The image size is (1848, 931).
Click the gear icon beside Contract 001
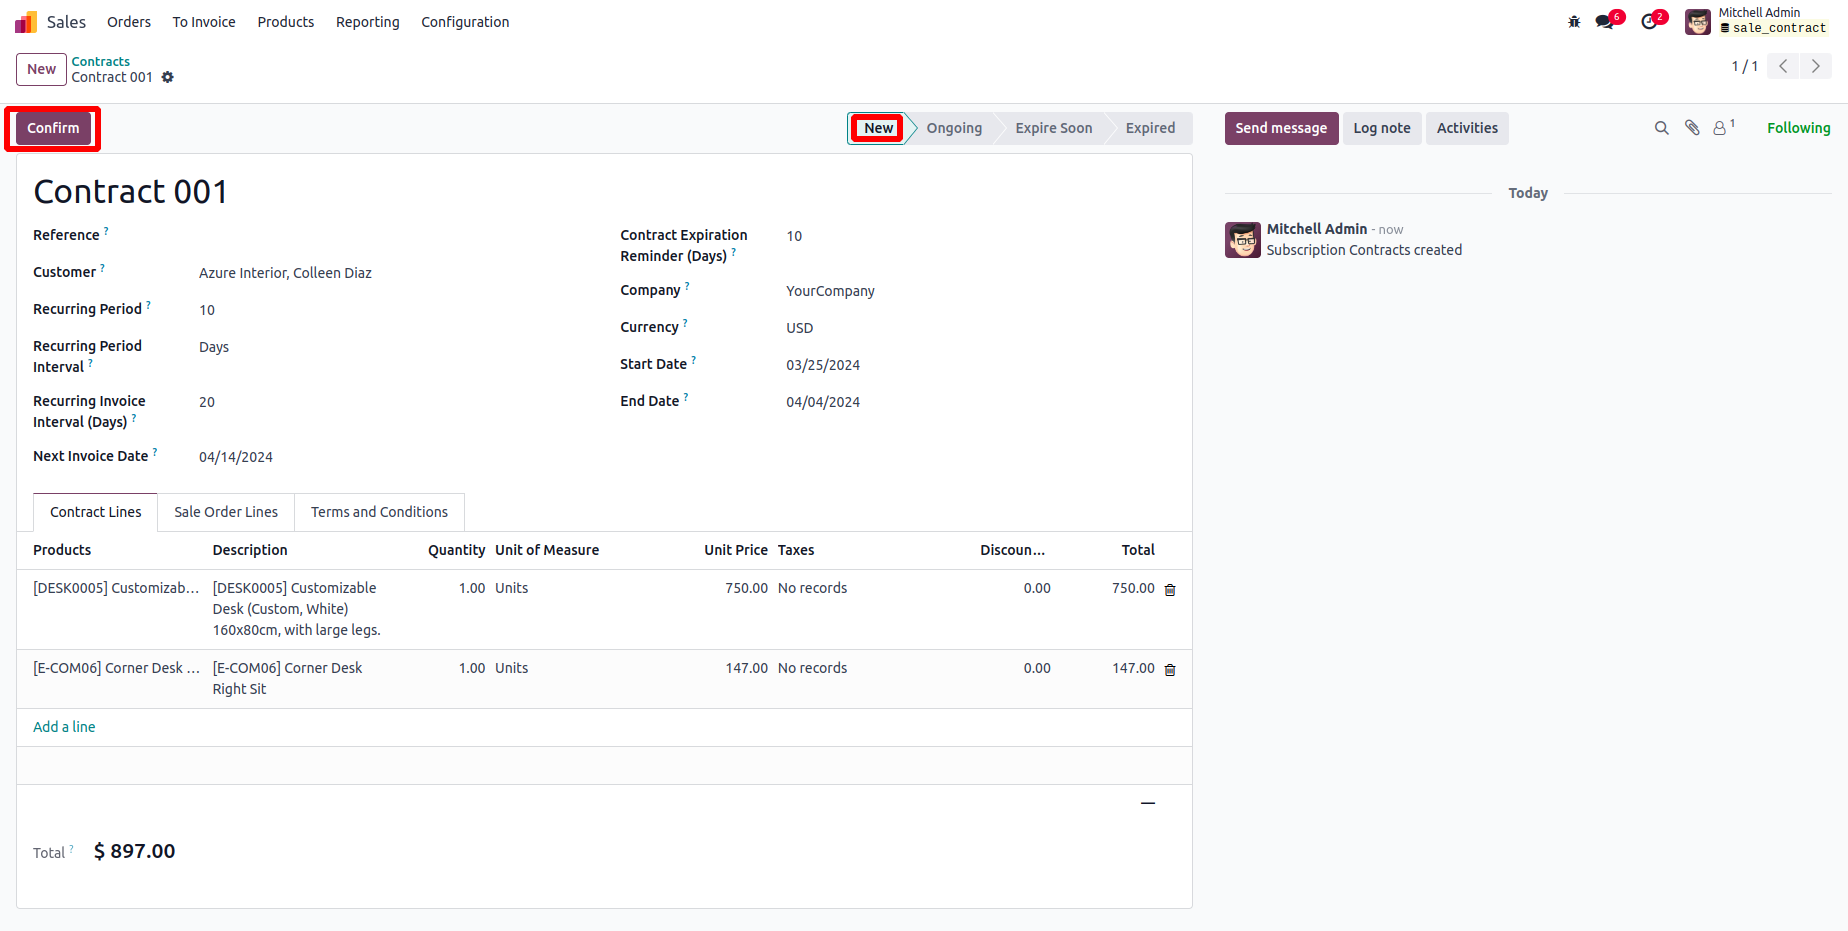pos(168,77)
